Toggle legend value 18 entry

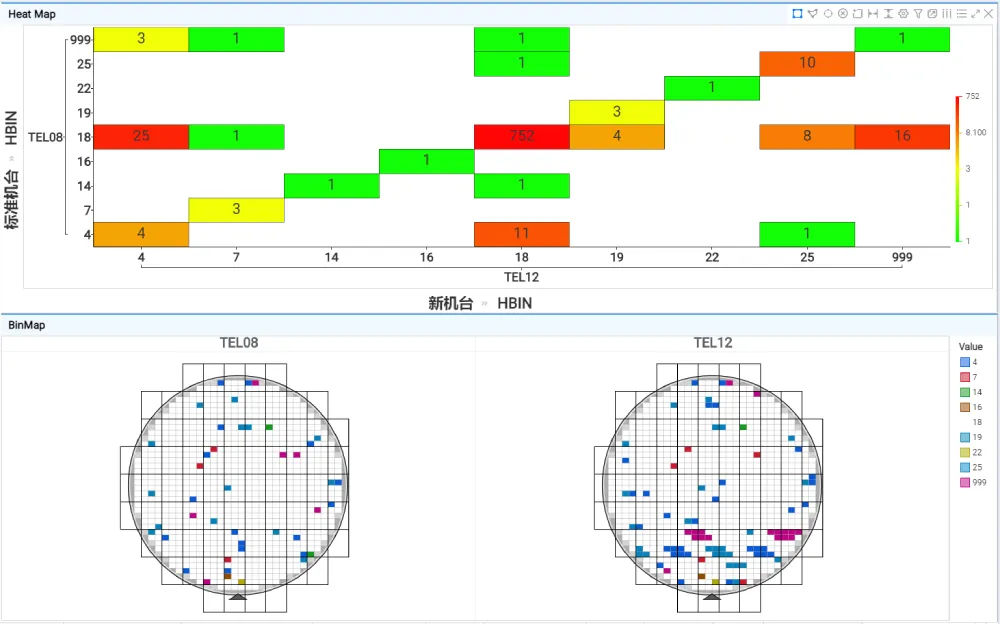pyautogui.click(x=976, y=422)
